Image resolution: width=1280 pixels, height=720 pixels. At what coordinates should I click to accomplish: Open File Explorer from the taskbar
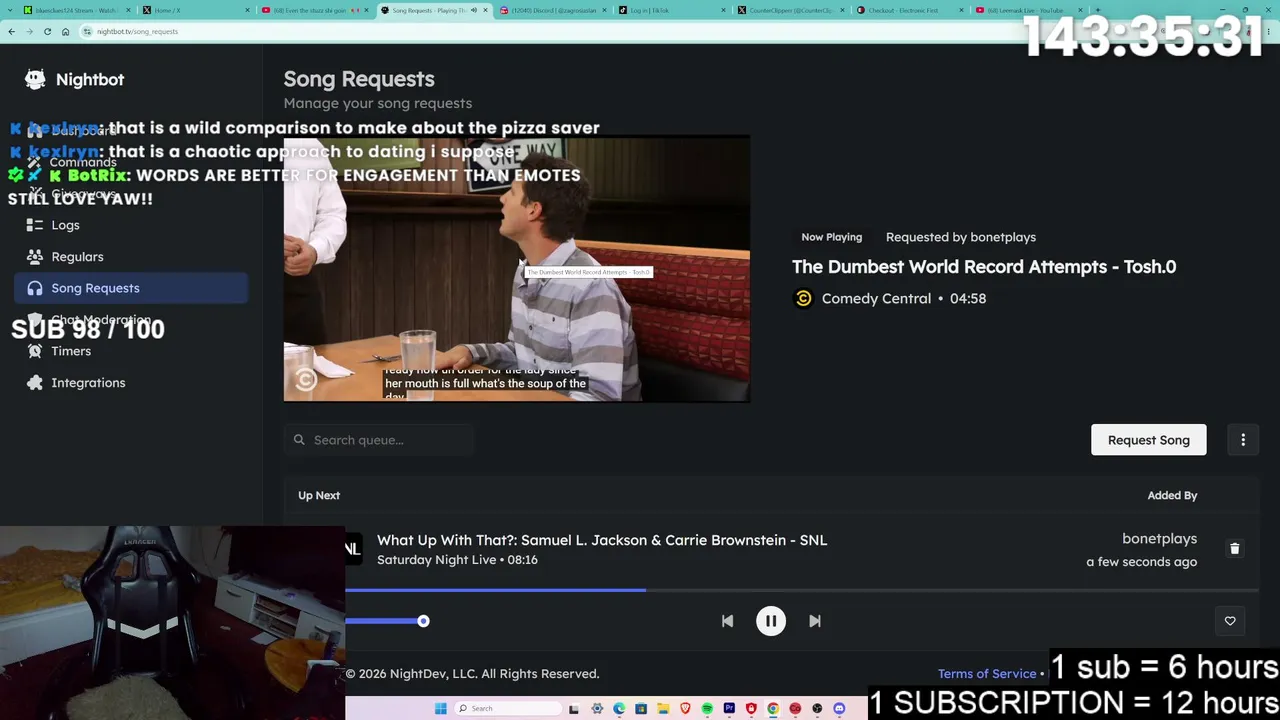(x=663, y=709)
